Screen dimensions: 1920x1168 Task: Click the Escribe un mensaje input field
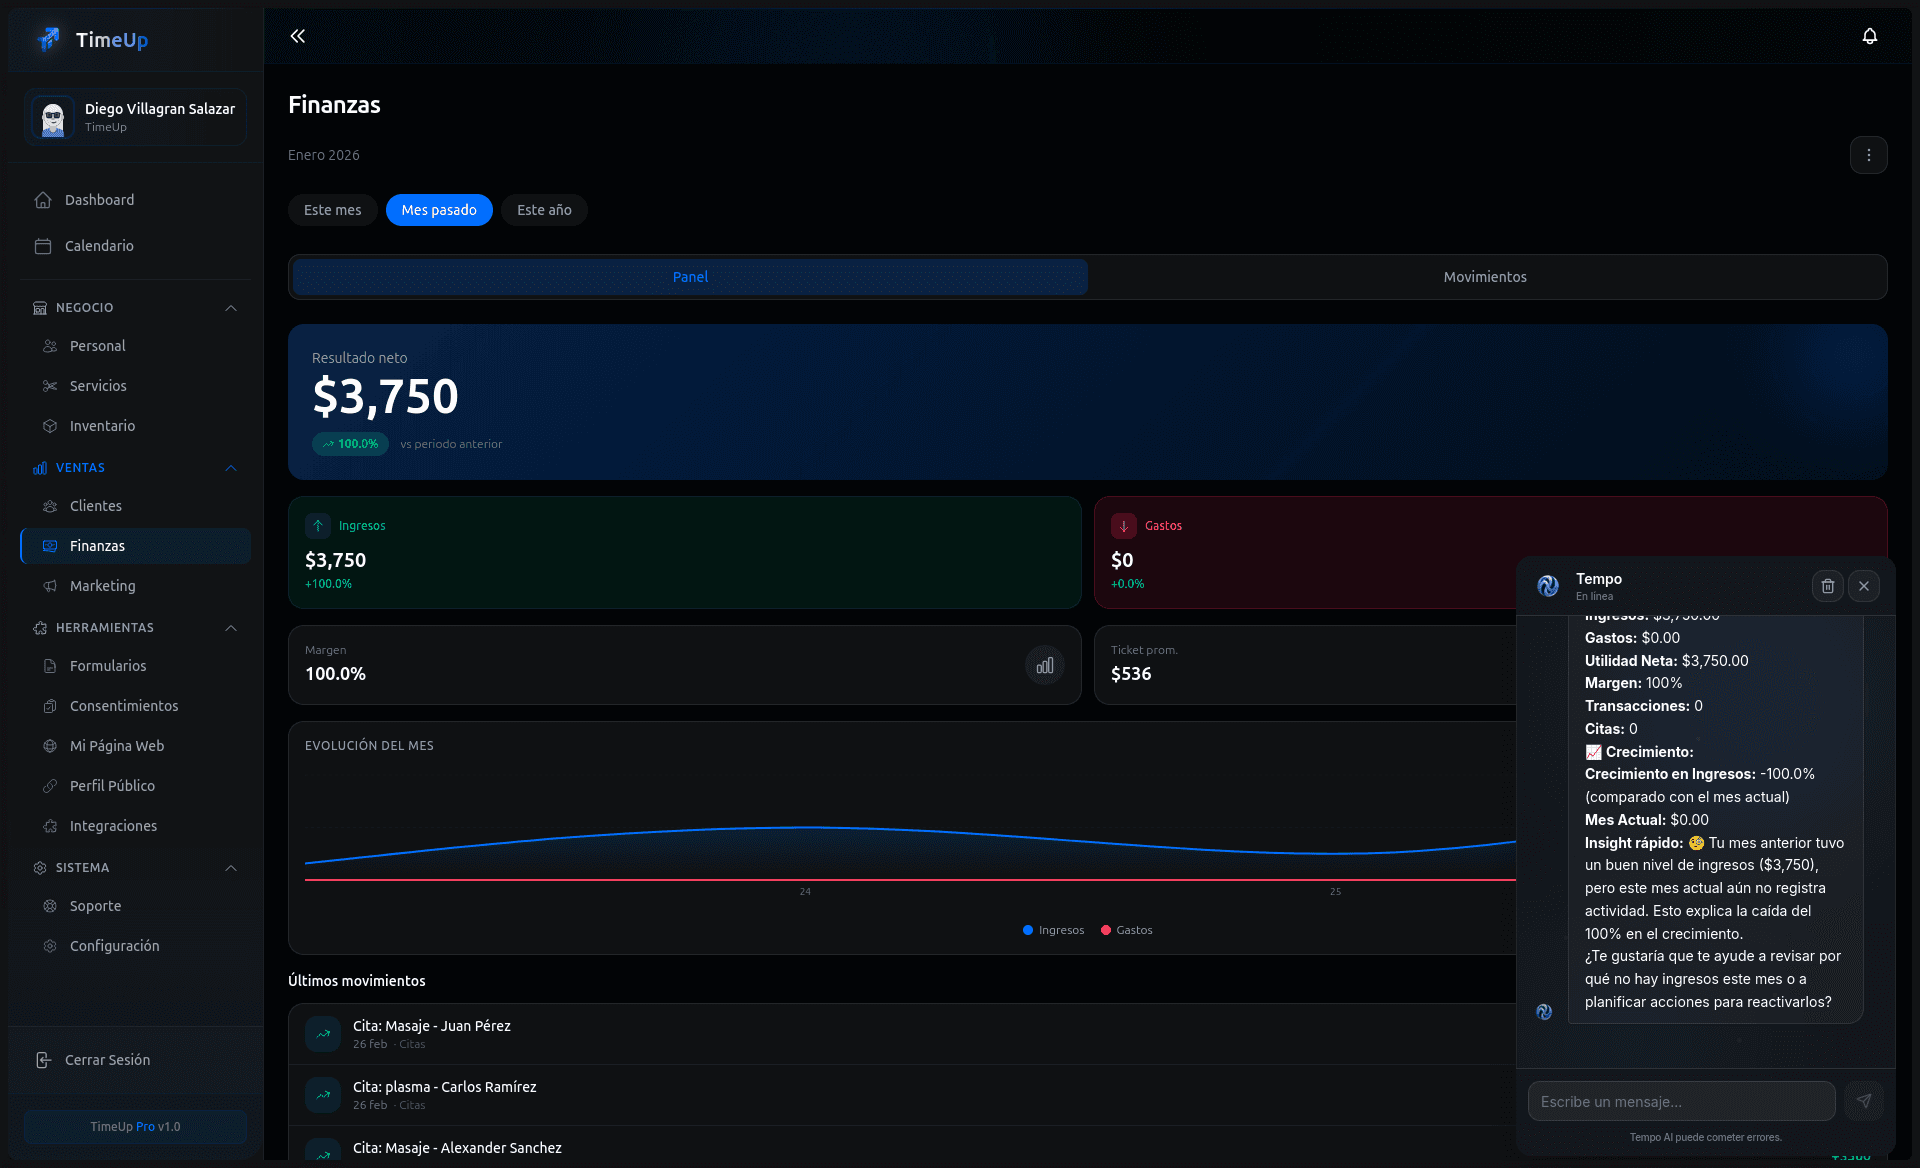1680,1101
